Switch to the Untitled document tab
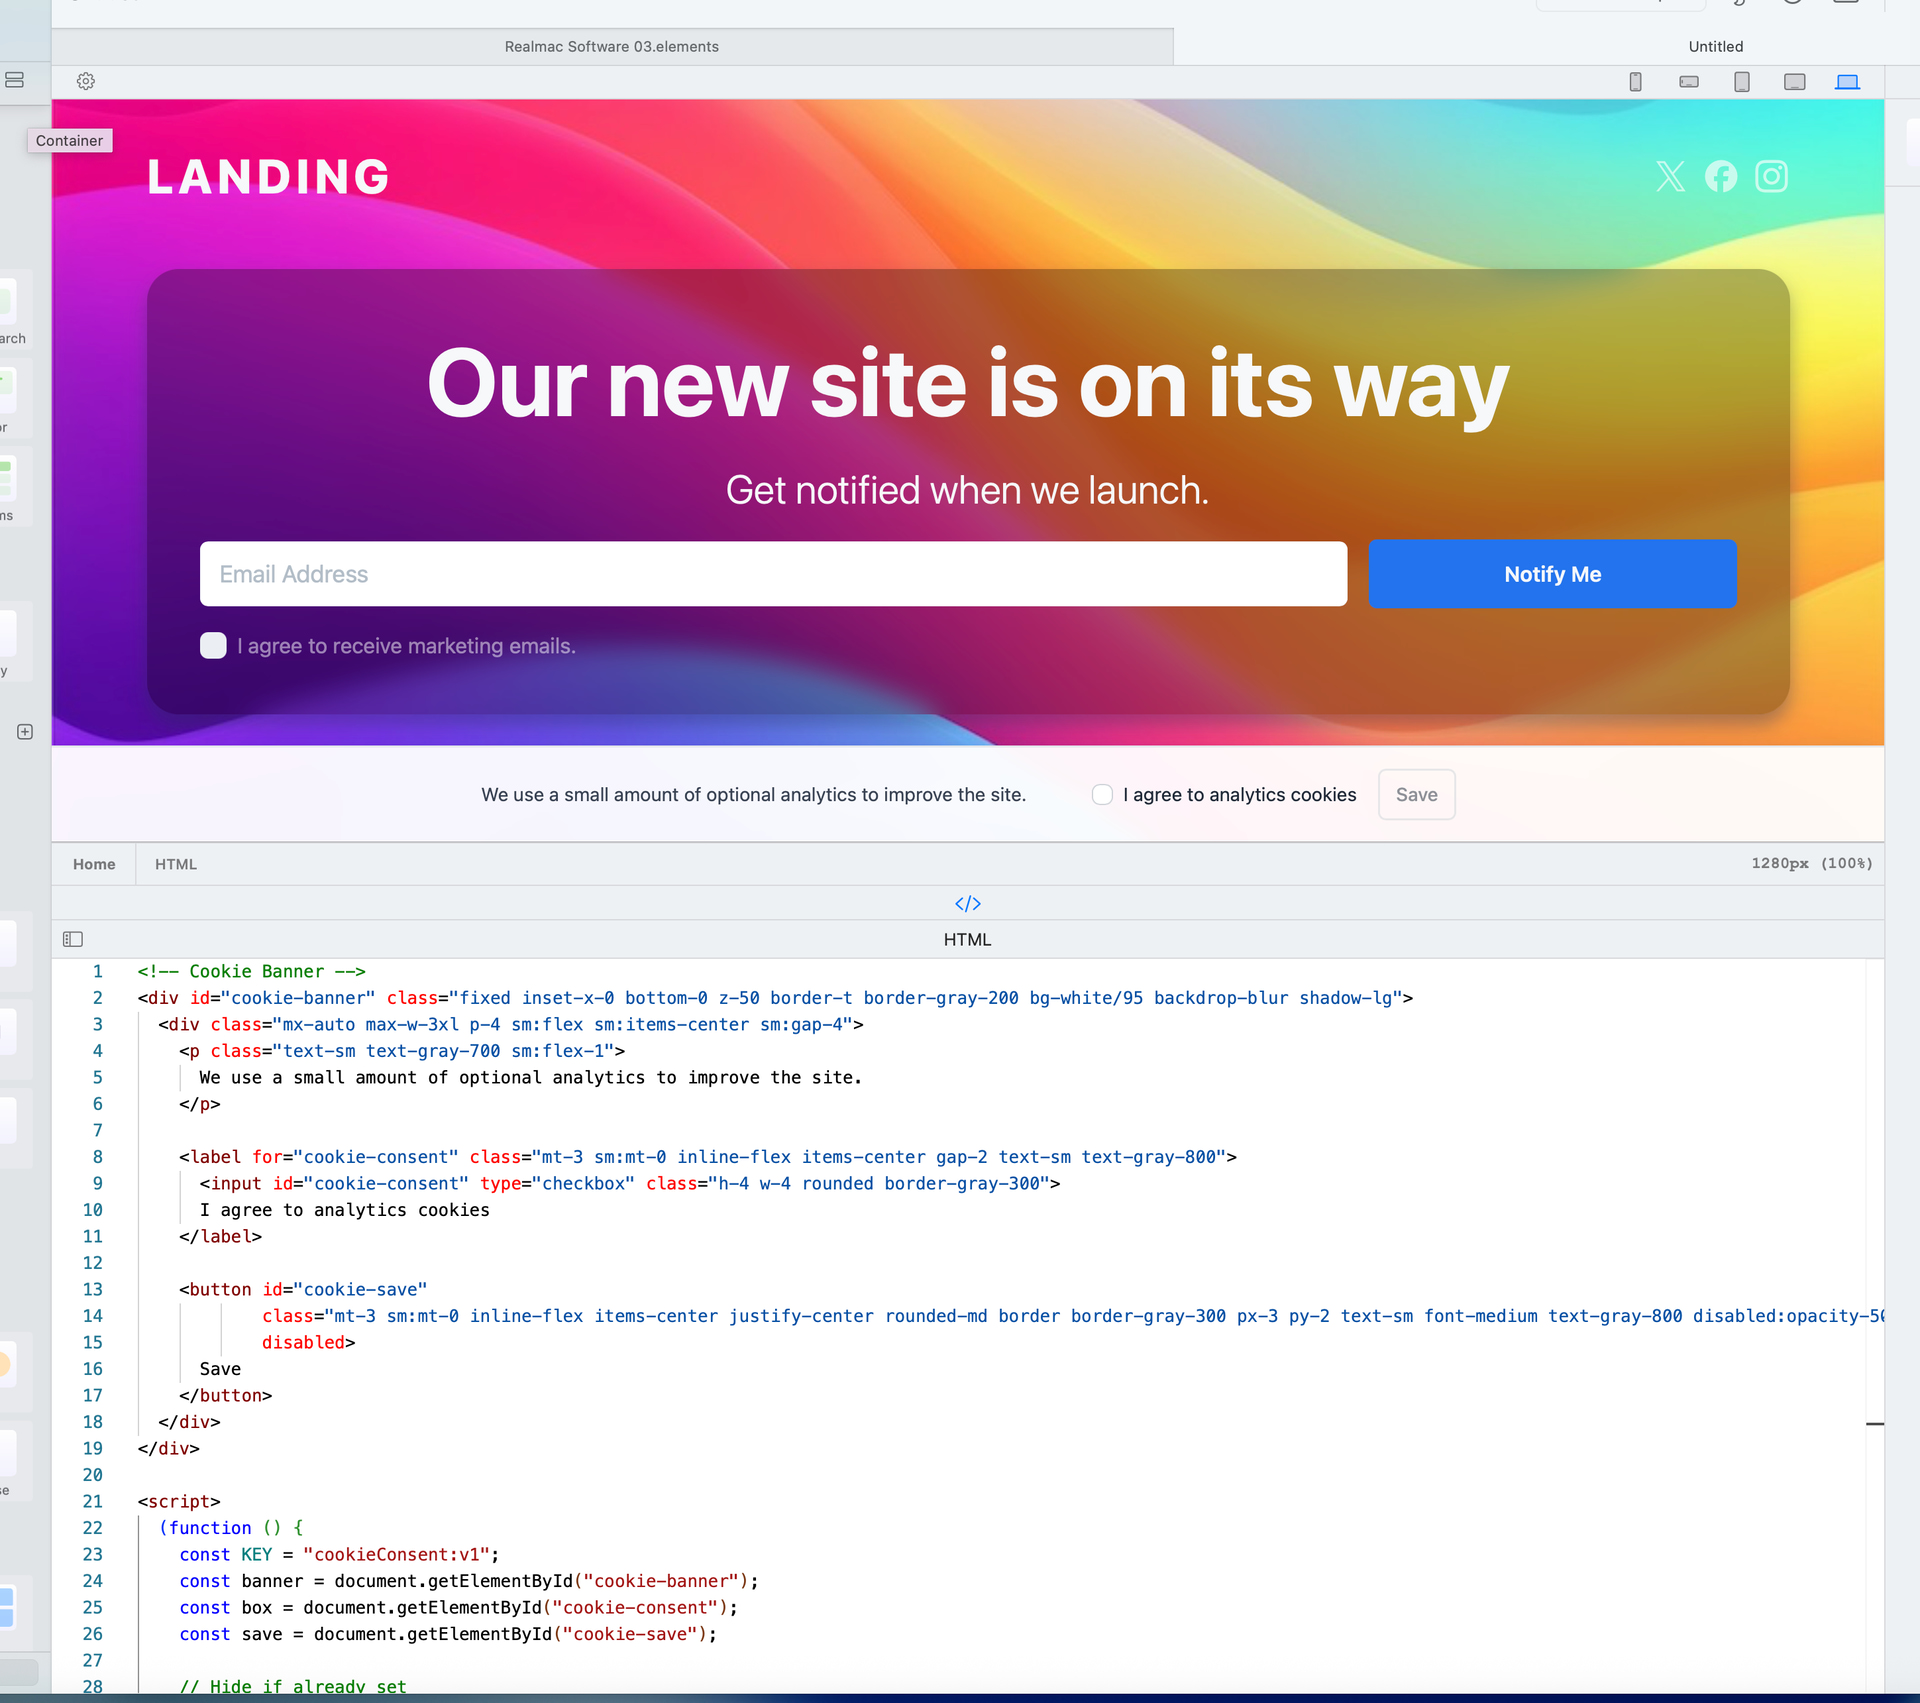The width and height of the screenshot is (1920, 1703). click(1715, 47)
